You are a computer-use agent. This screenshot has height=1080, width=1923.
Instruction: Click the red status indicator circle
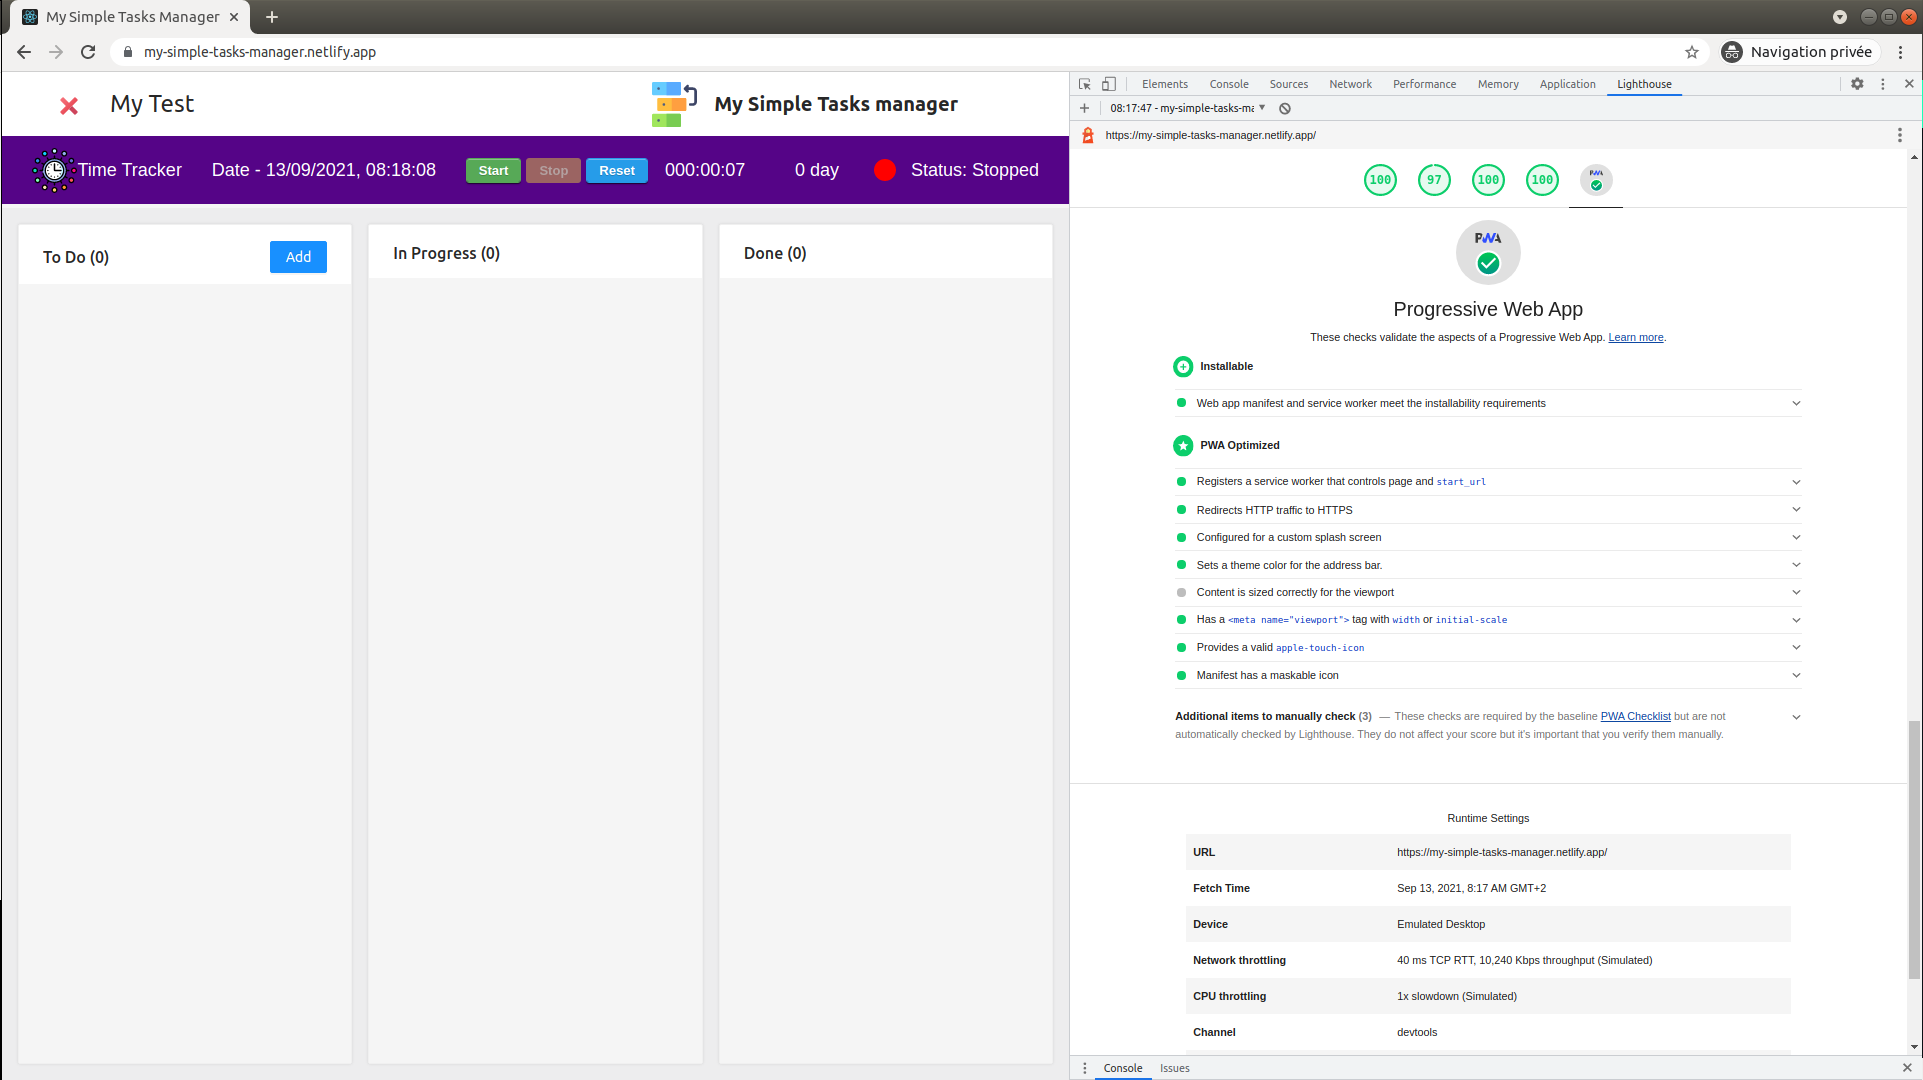pos(884,170)
